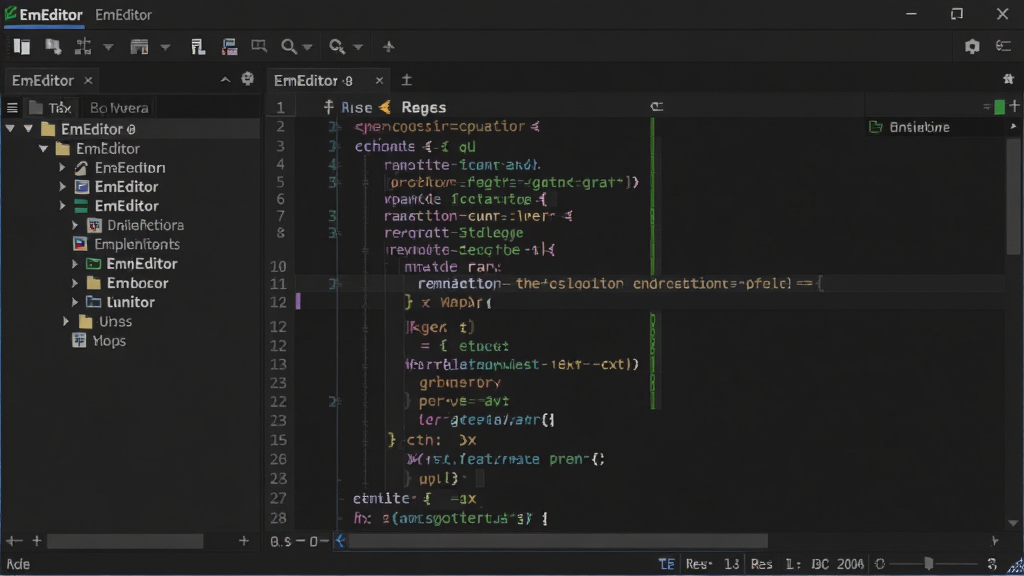This screenshot has width=1024, height=576.
Task: Adjust the zoom slider in status bar
Action: click(928, 564)
